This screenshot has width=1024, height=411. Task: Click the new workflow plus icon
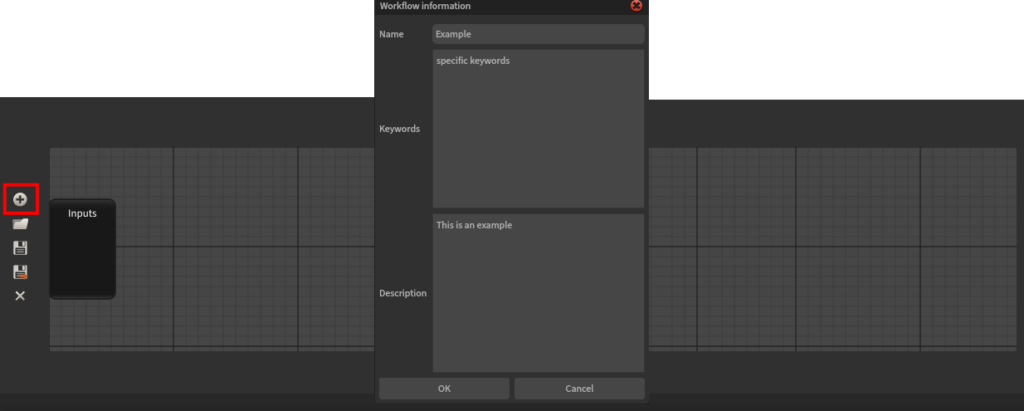pos(20,199)
